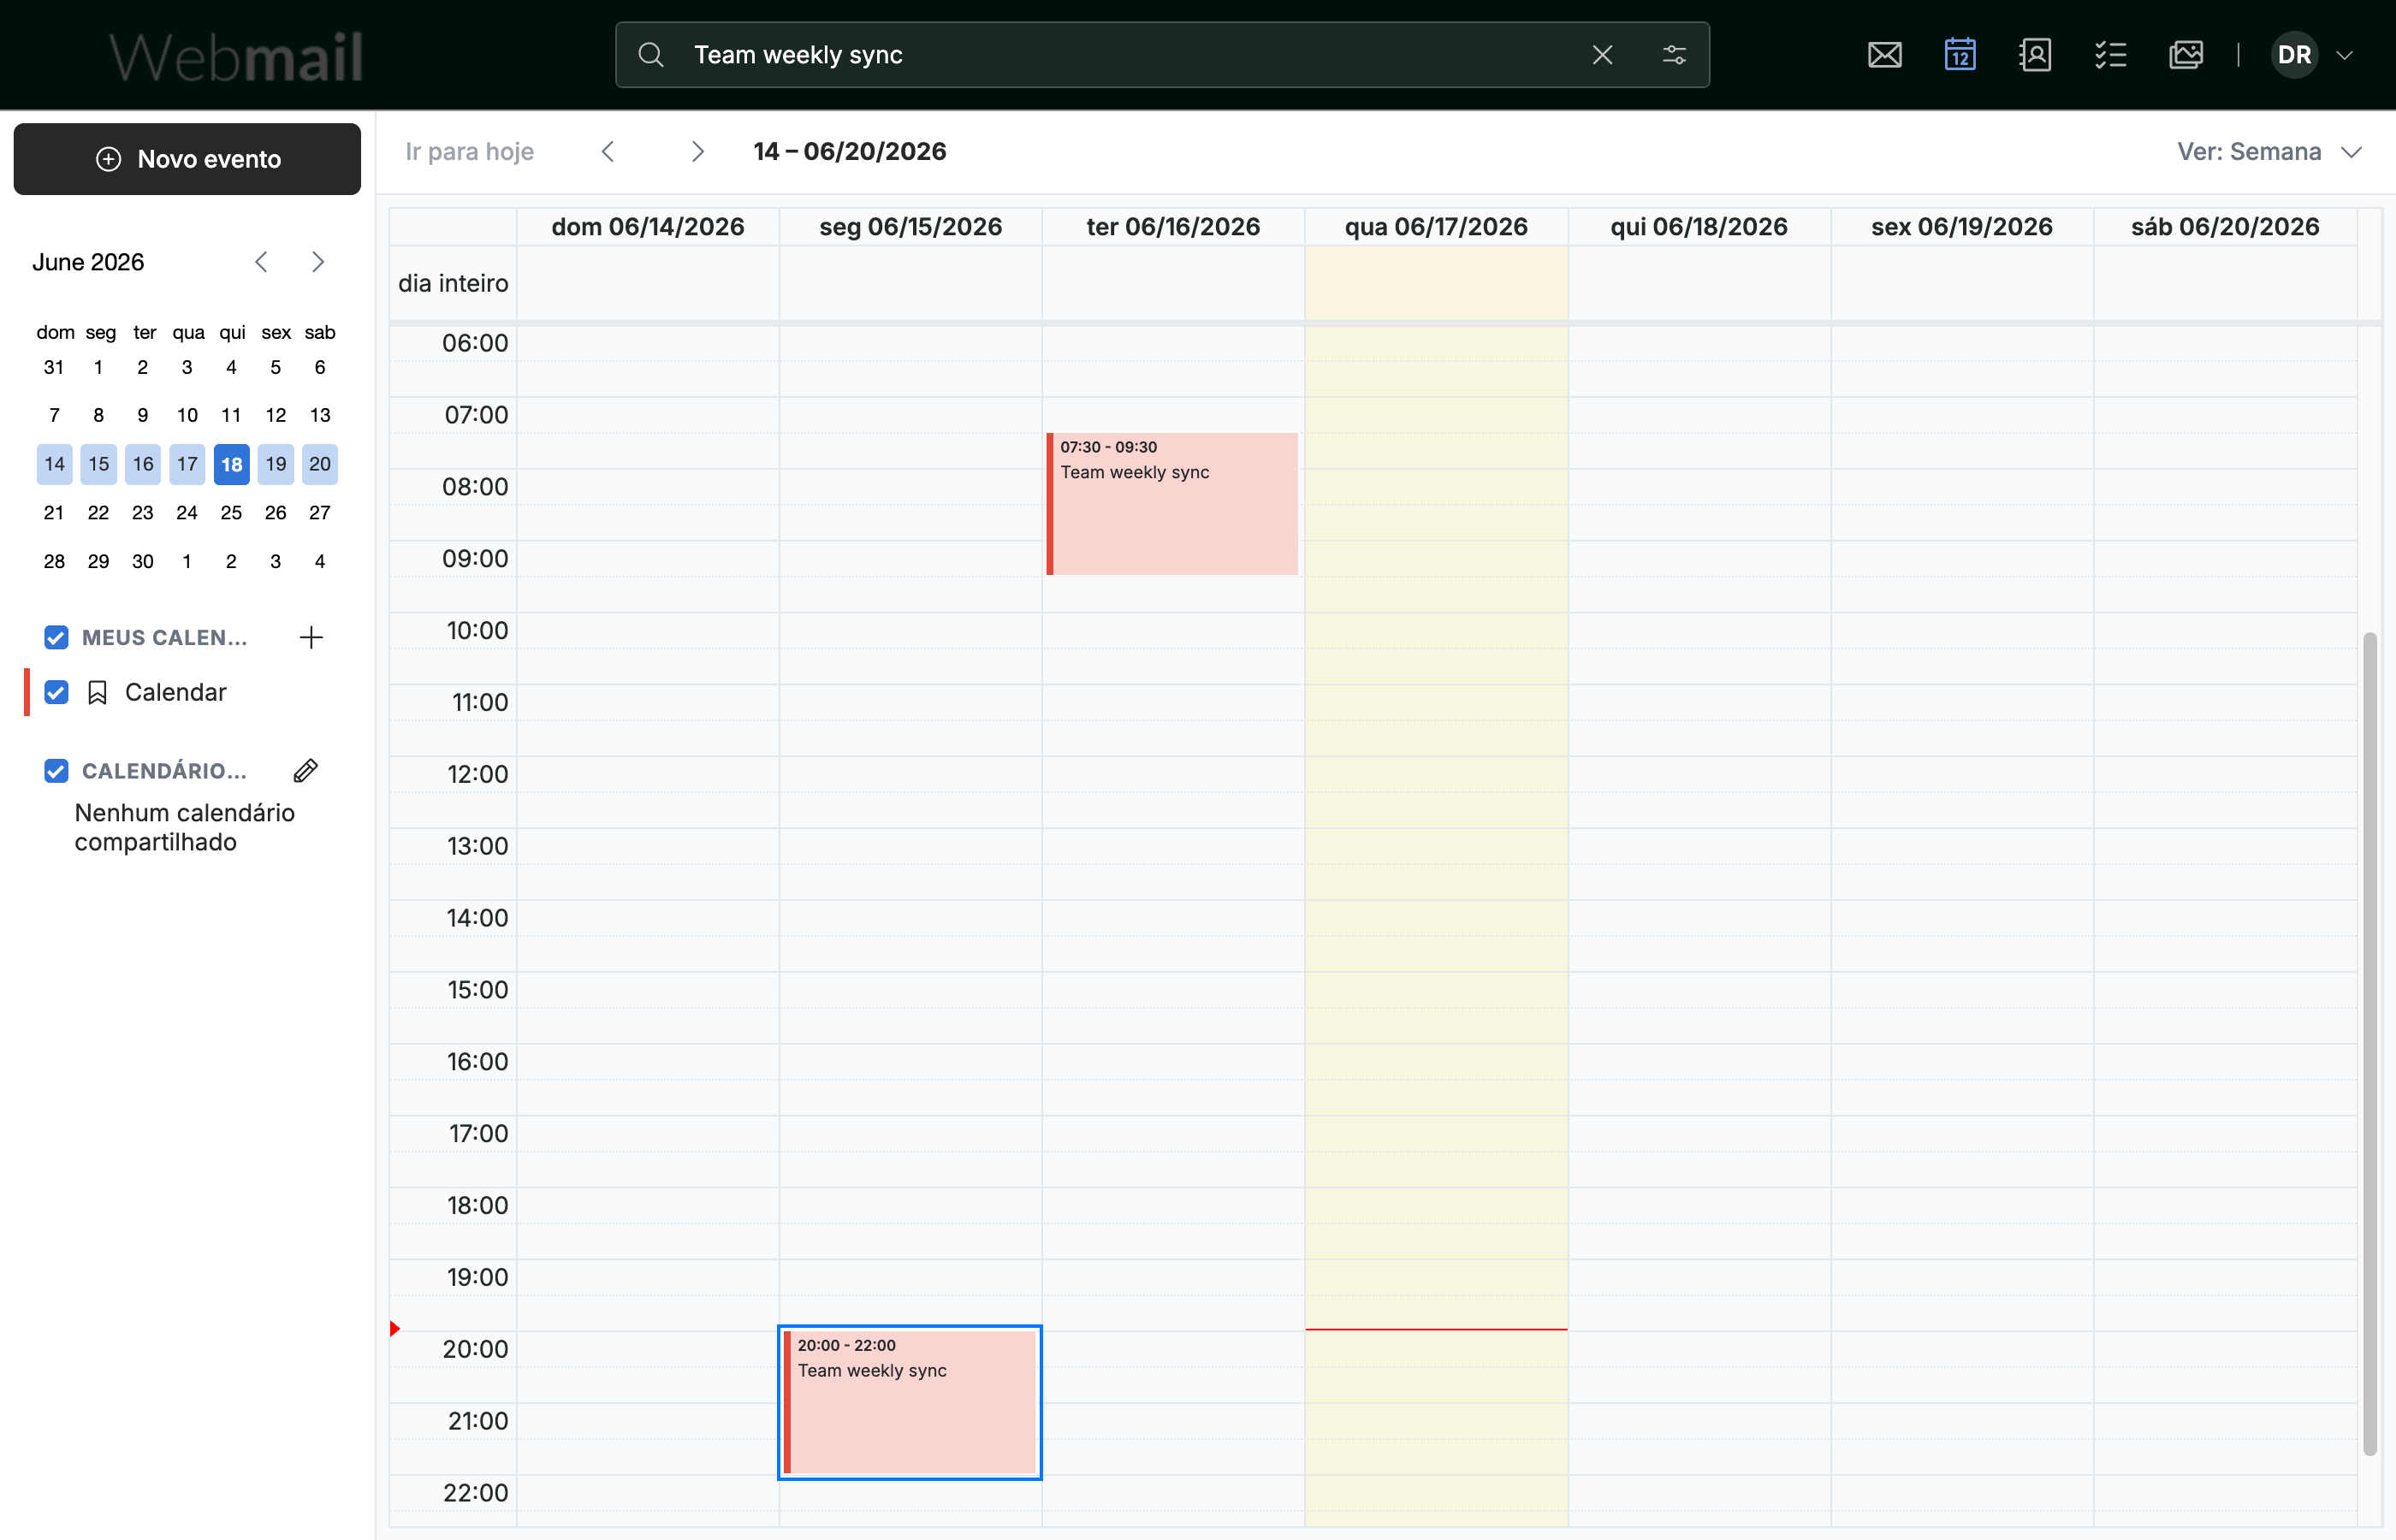This screenshot has width=2396, height=1540.
Task: Toggle the CALENDÁRIO... shared group checkbox
Action: click(56, 771)
